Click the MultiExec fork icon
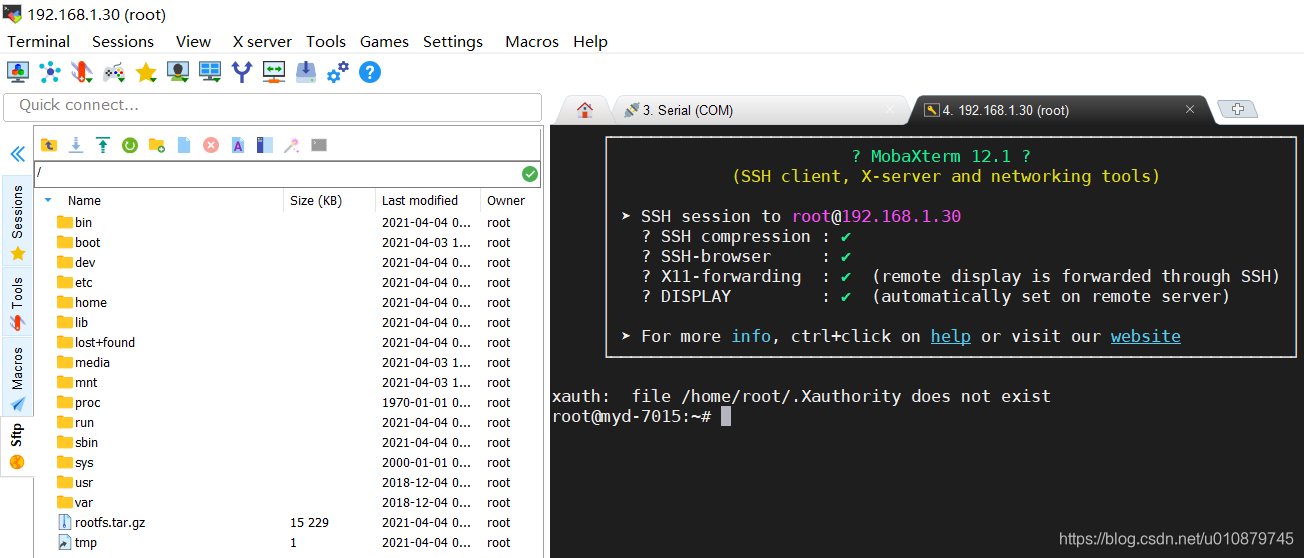Screen dimensions: 1304x558 click(242, 72)
